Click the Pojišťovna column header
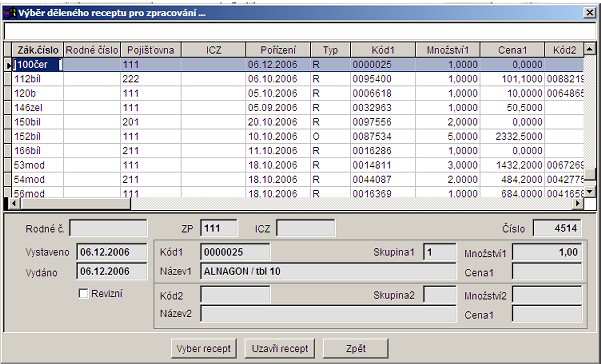Screen dimensions: 601x364 coord(151,50)
